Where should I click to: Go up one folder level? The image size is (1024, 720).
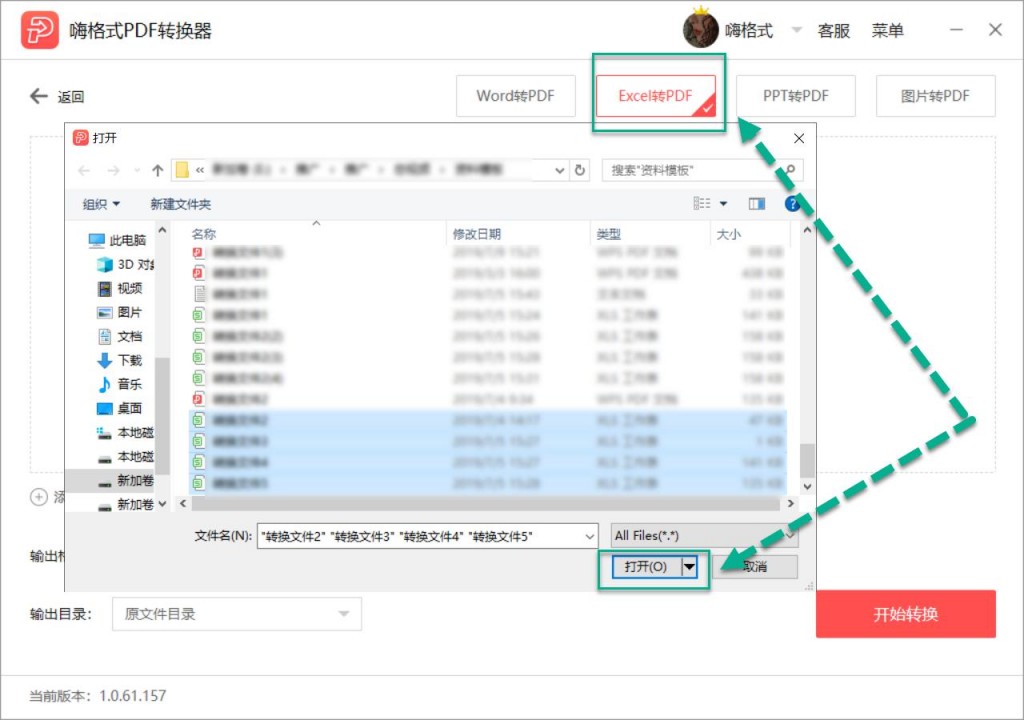(x=157, y=171)
